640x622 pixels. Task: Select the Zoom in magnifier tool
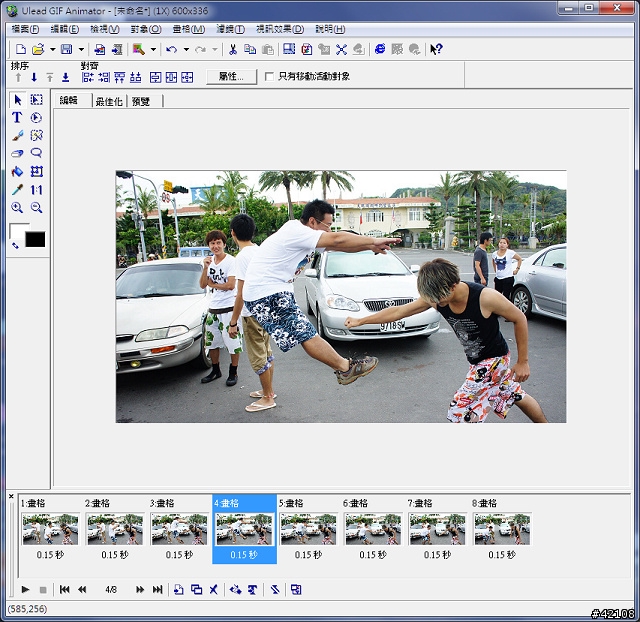[17, 208]
